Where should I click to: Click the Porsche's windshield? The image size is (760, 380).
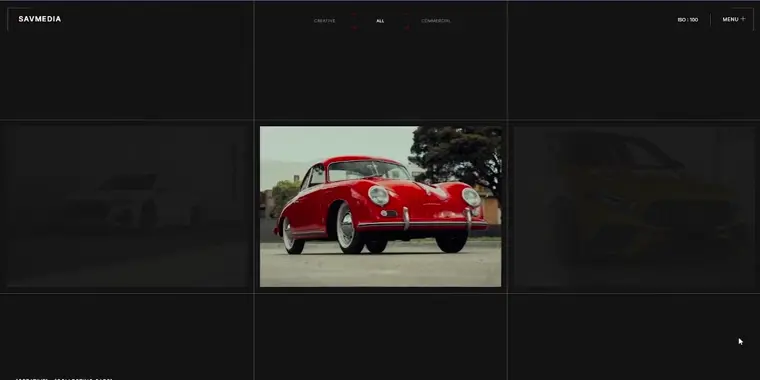pyautogui.click(x=367, y=171)
